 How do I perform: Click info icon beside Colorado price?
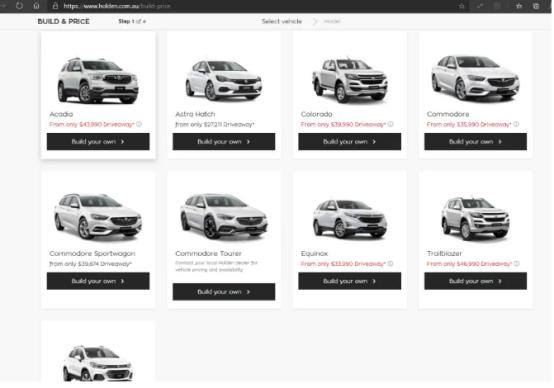390,124
